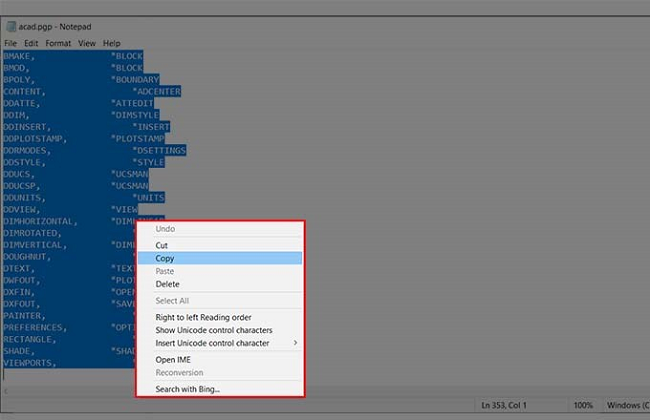The height and width of the screenshot is (420, 650).
Task: Choose Select All in context menu
Action: (220, 301)
